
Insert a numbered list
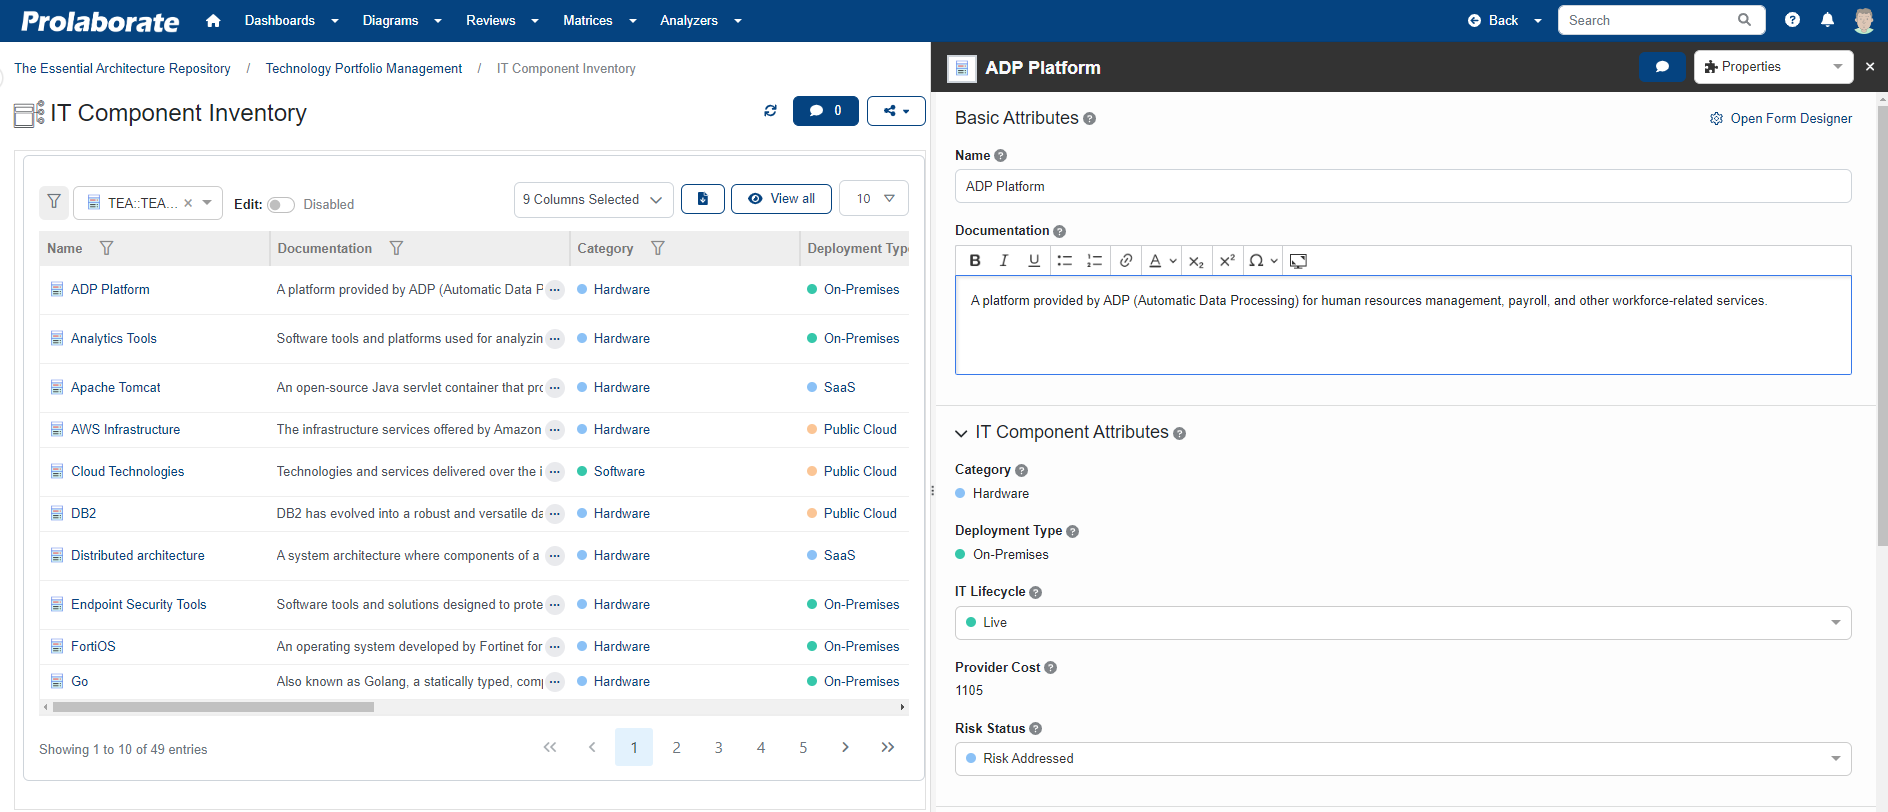pyautogui.click(x=1095, y=260)
